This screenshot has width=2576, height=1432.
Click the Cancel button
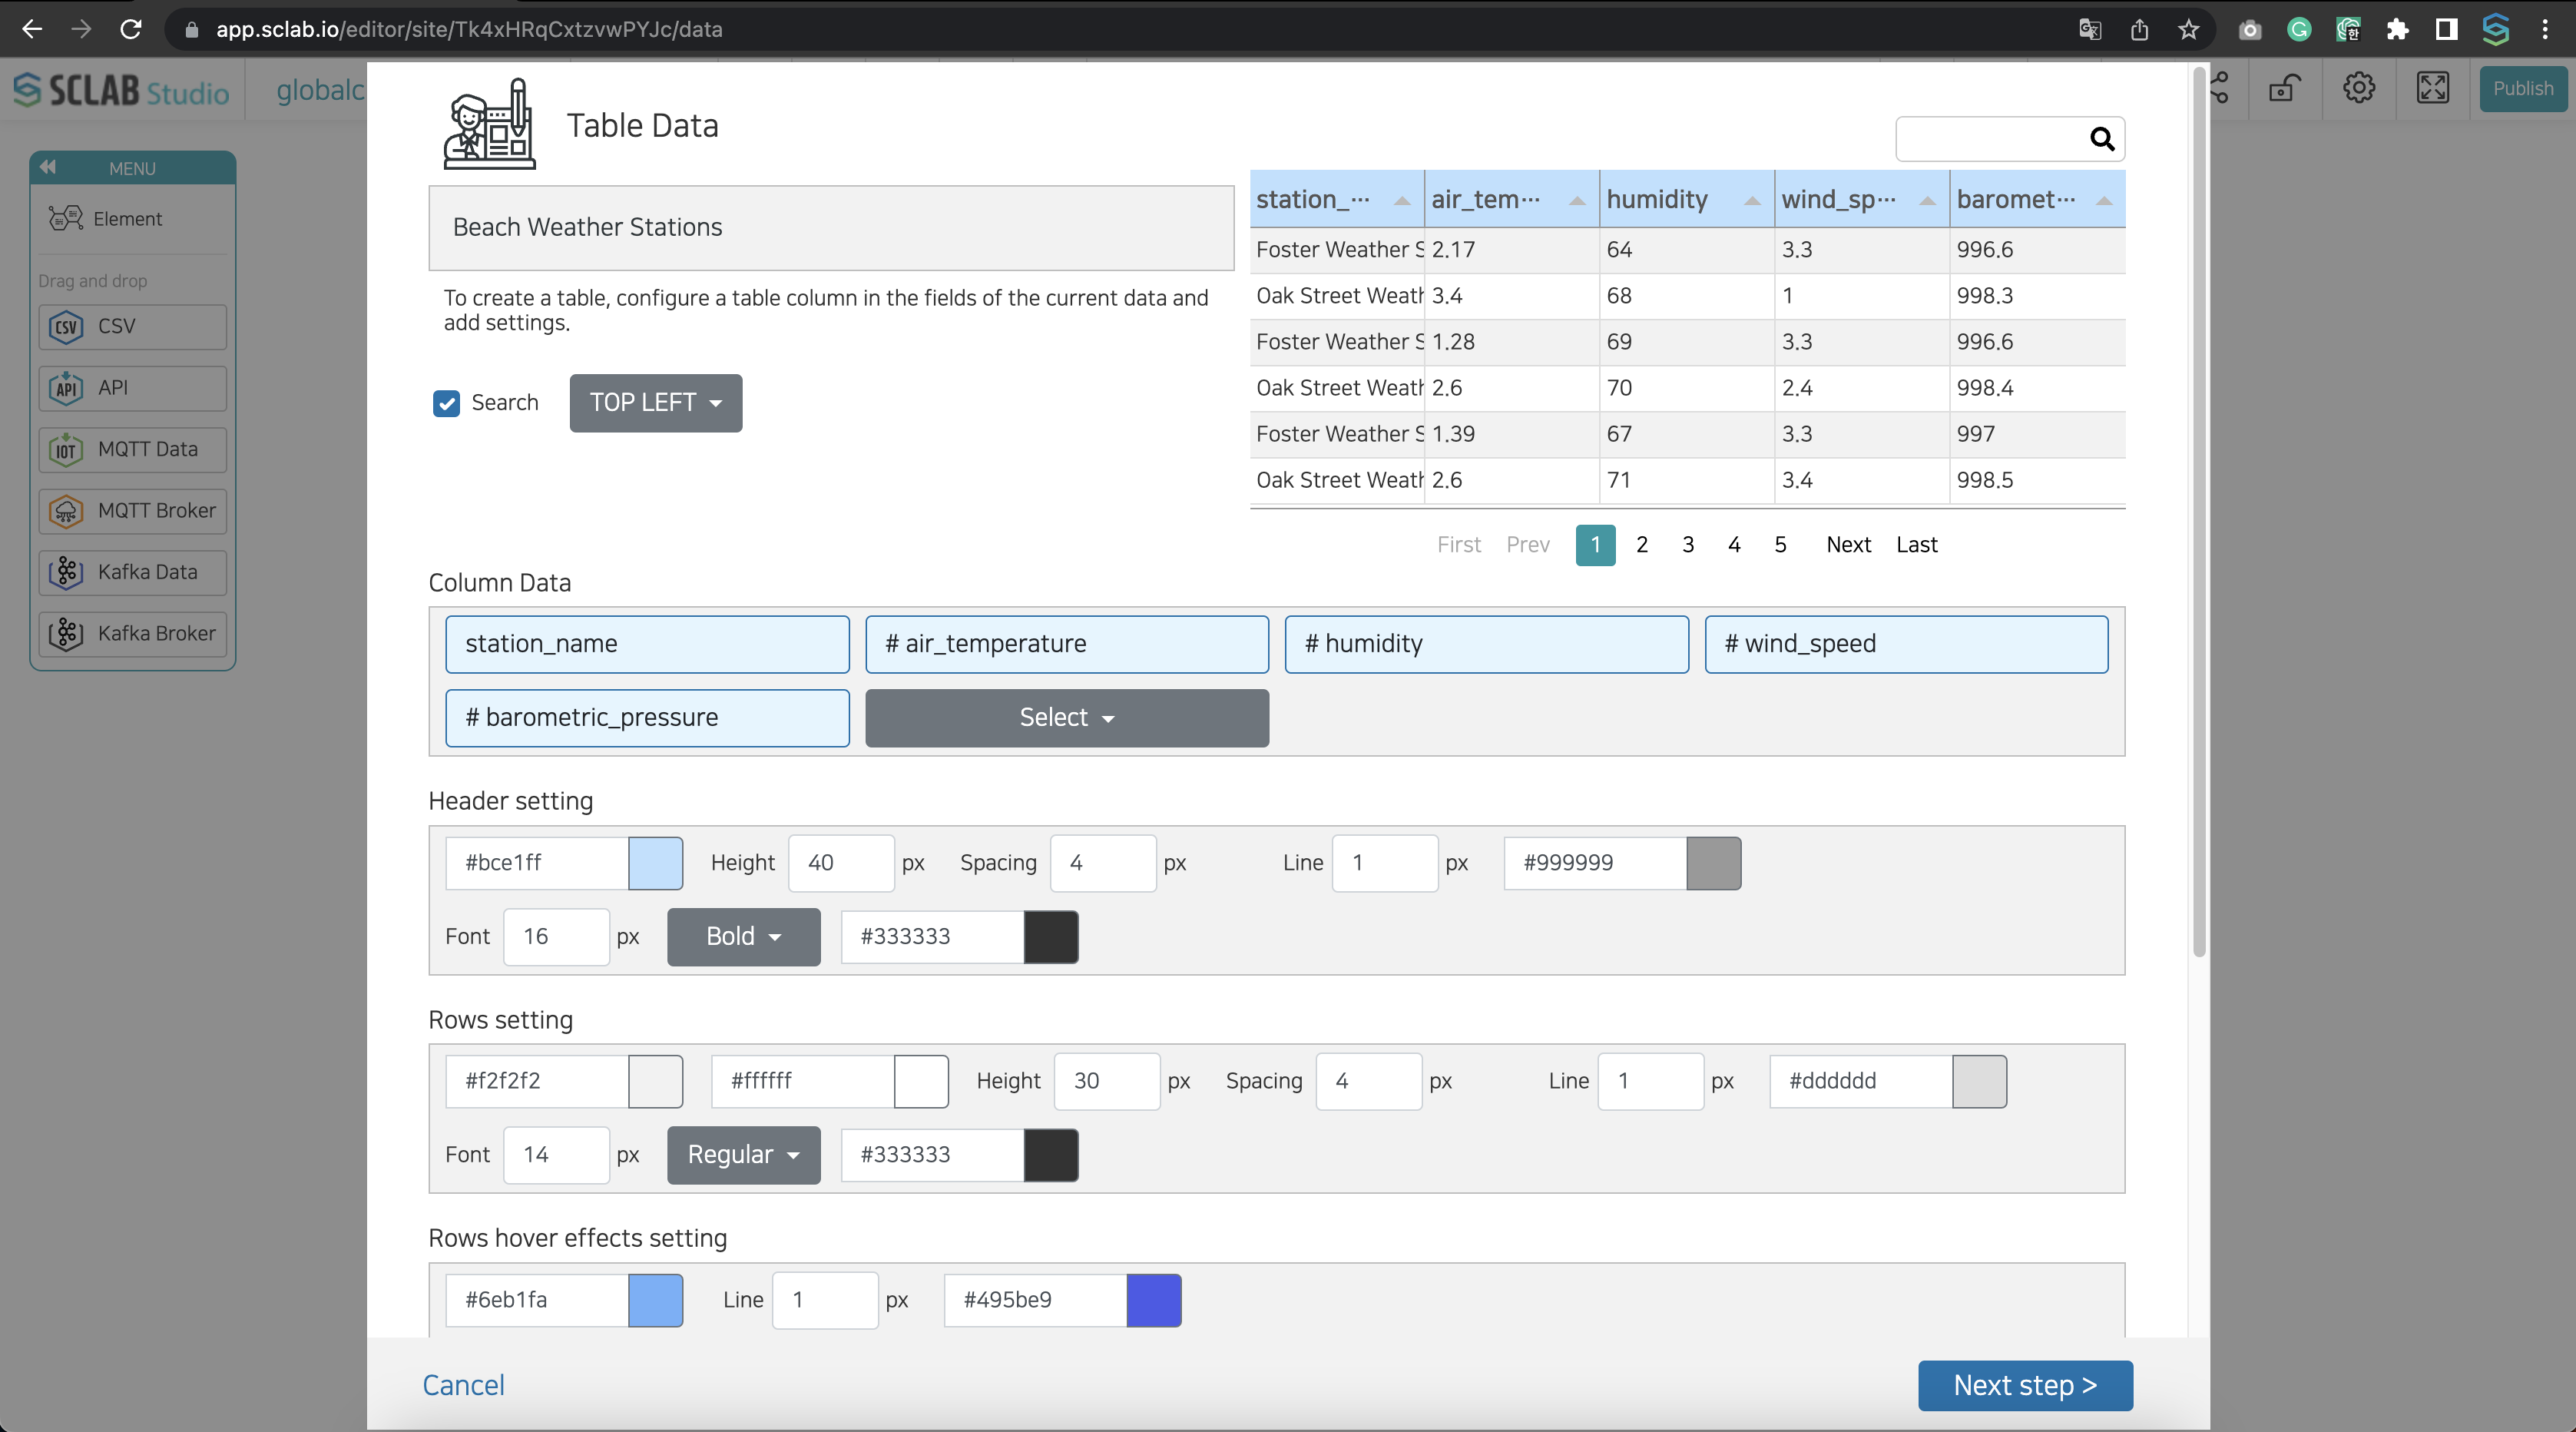point(464,1384)
